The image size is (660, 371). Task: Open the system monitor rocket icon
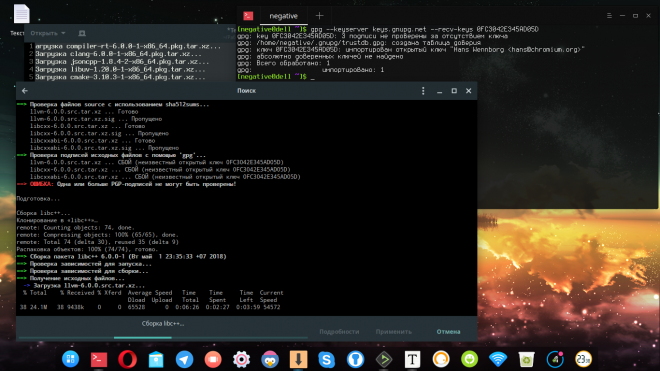[555, 359]
